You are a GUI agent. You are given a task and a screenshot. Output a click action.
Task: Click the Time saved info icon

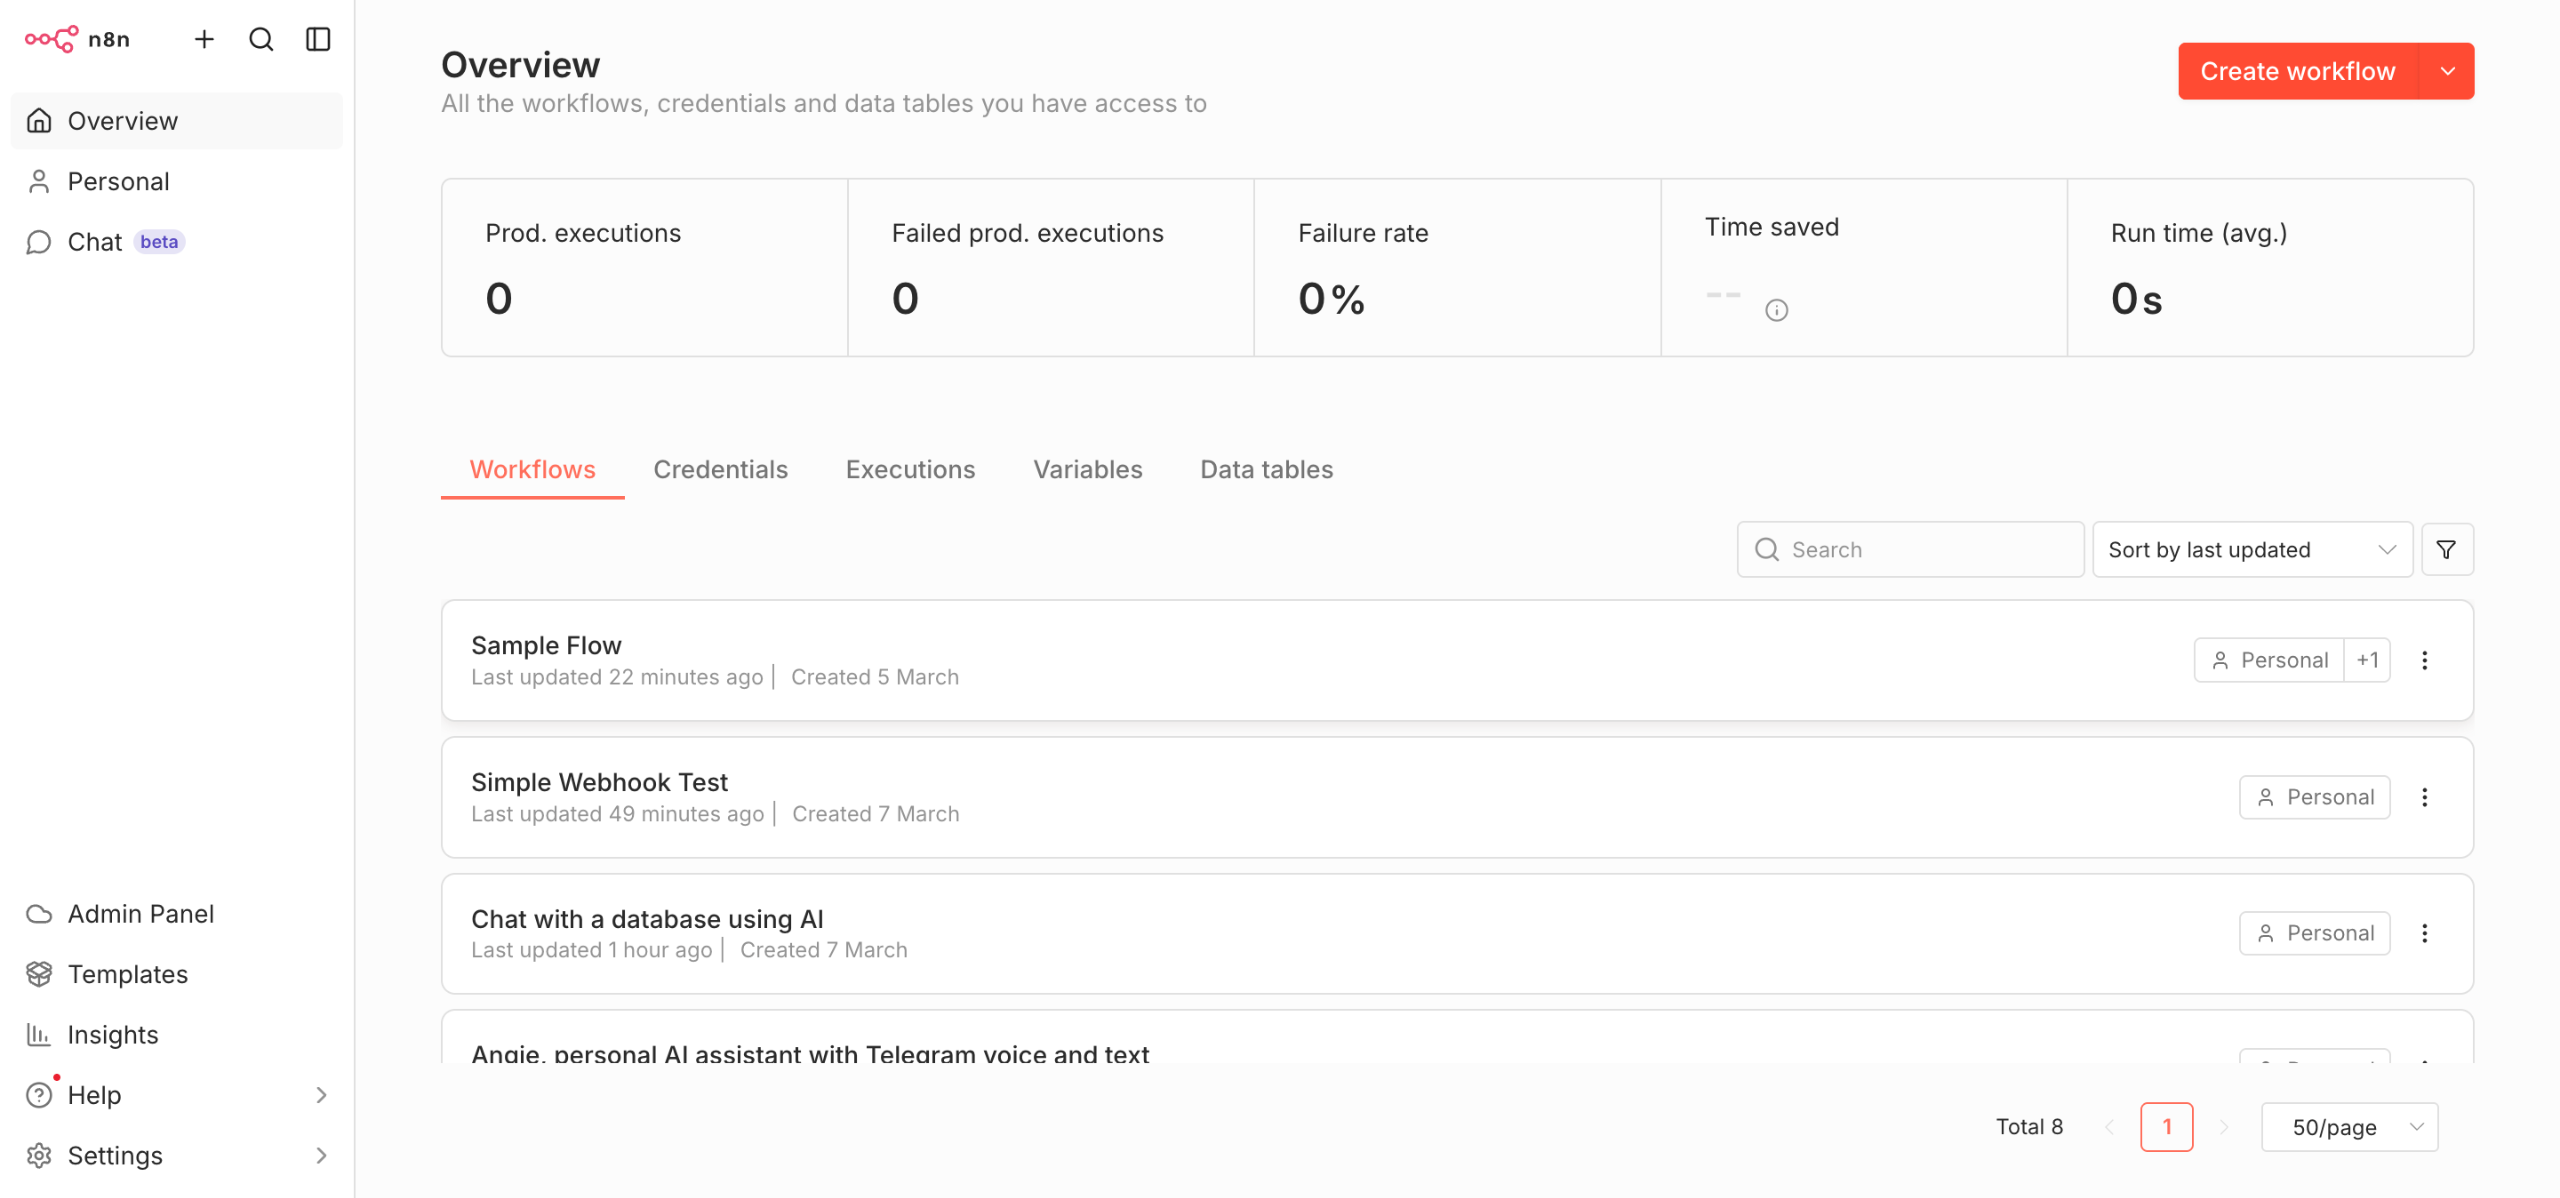(x=1776, y=310)
